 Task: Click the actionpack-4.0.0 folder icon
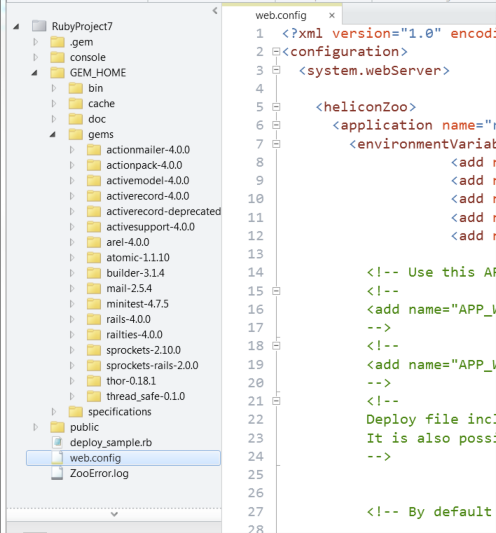click(x=94, y=165)
